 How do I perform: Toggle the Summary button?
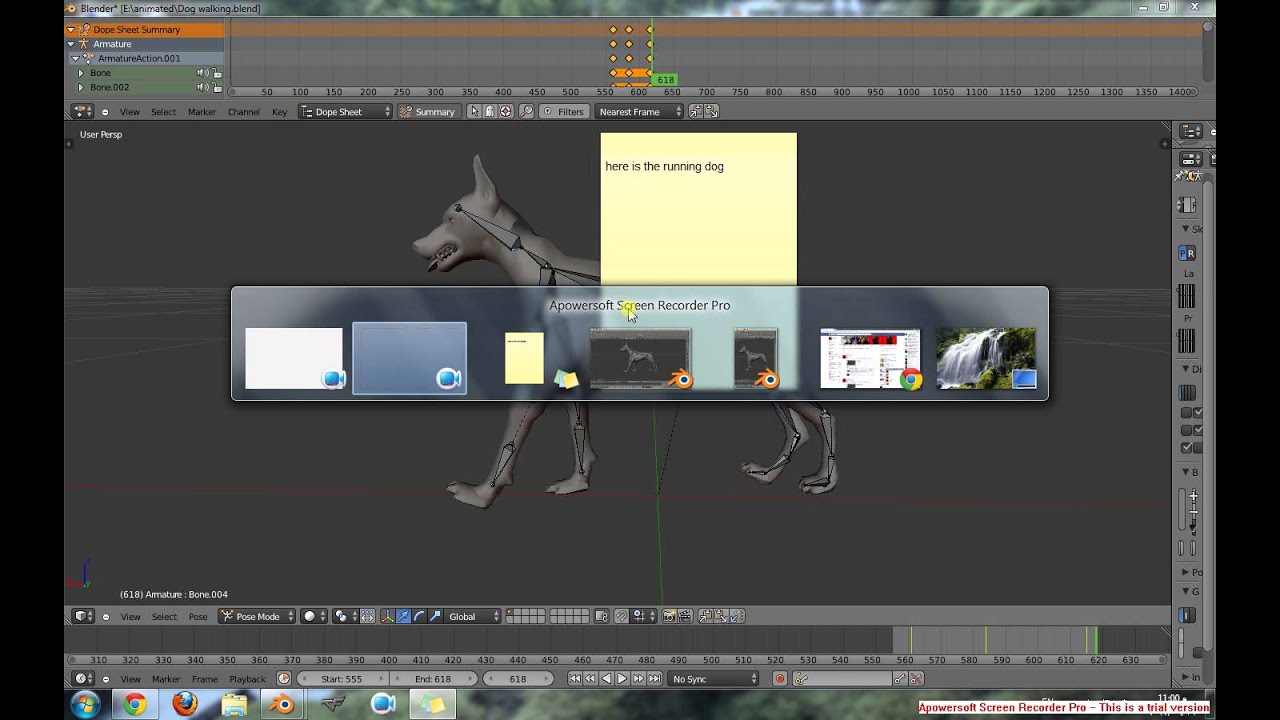(427, 112)
